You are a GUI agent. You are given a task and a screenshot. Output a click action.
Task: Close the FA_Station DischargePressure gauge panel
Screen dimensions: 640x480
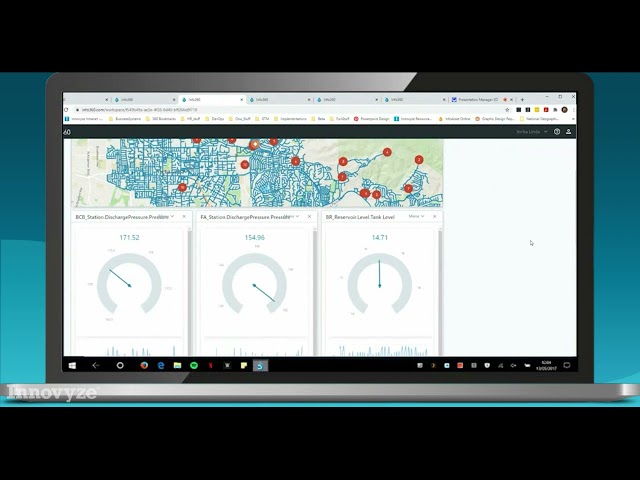click(x=309, y=216)
